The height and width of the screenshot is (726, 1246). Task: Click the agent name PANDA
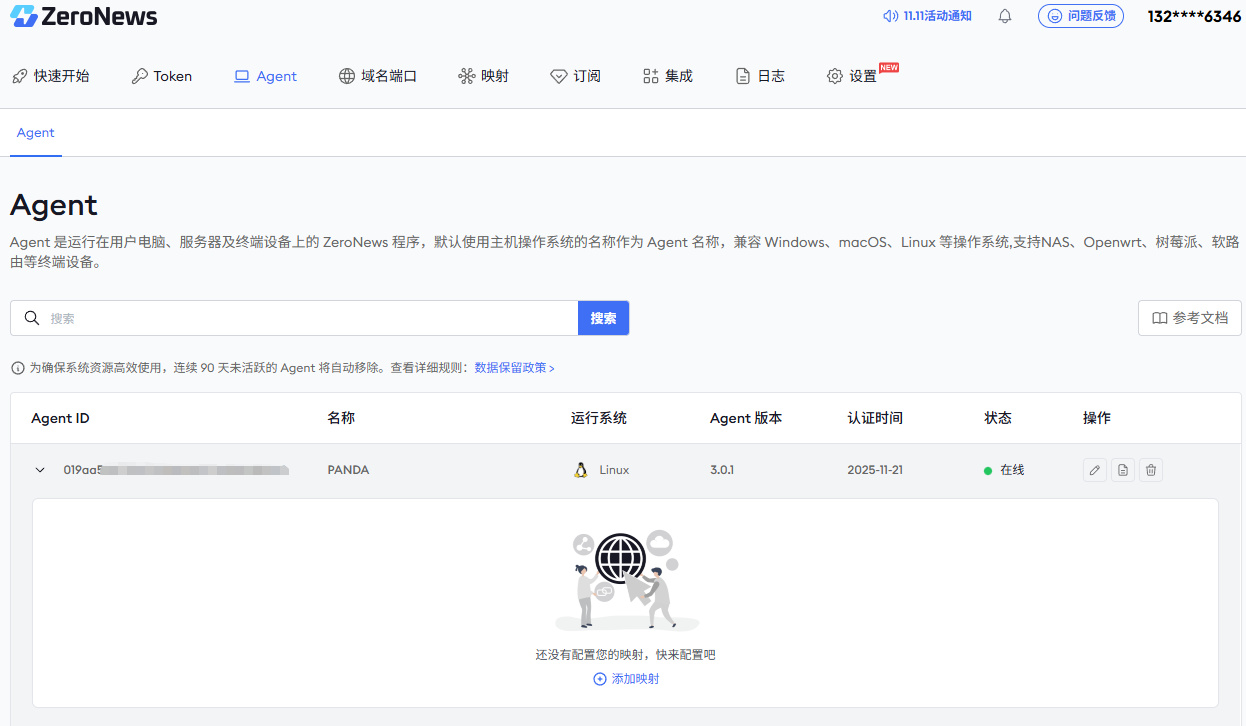coord(348,470)
